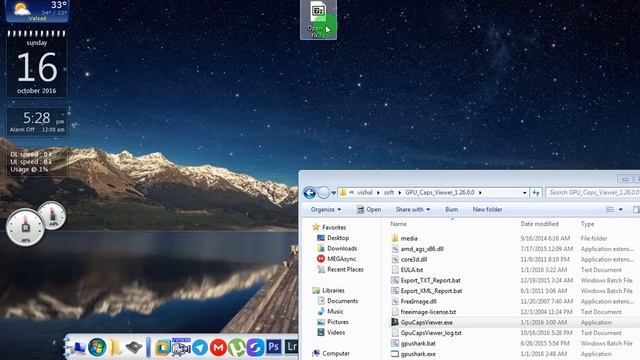Open the grey drive icon in the dock
The width and height of the screenshot is (640, 360).
point(134,348)
